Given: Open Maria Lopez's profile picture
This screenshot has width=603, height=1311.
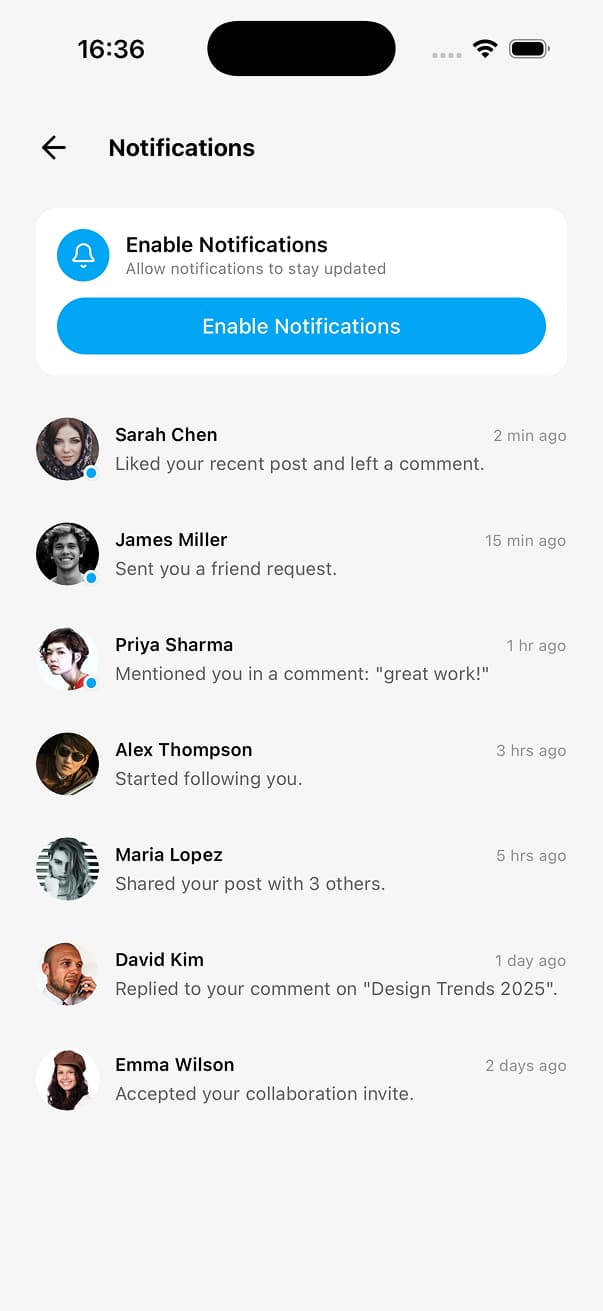Looking at the screenshot, I should 67,869.
